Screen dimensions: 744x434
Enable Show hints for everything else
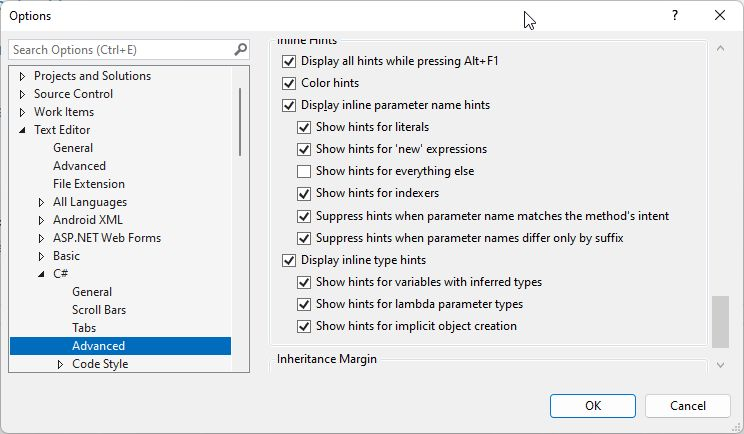tap(304, 171)
